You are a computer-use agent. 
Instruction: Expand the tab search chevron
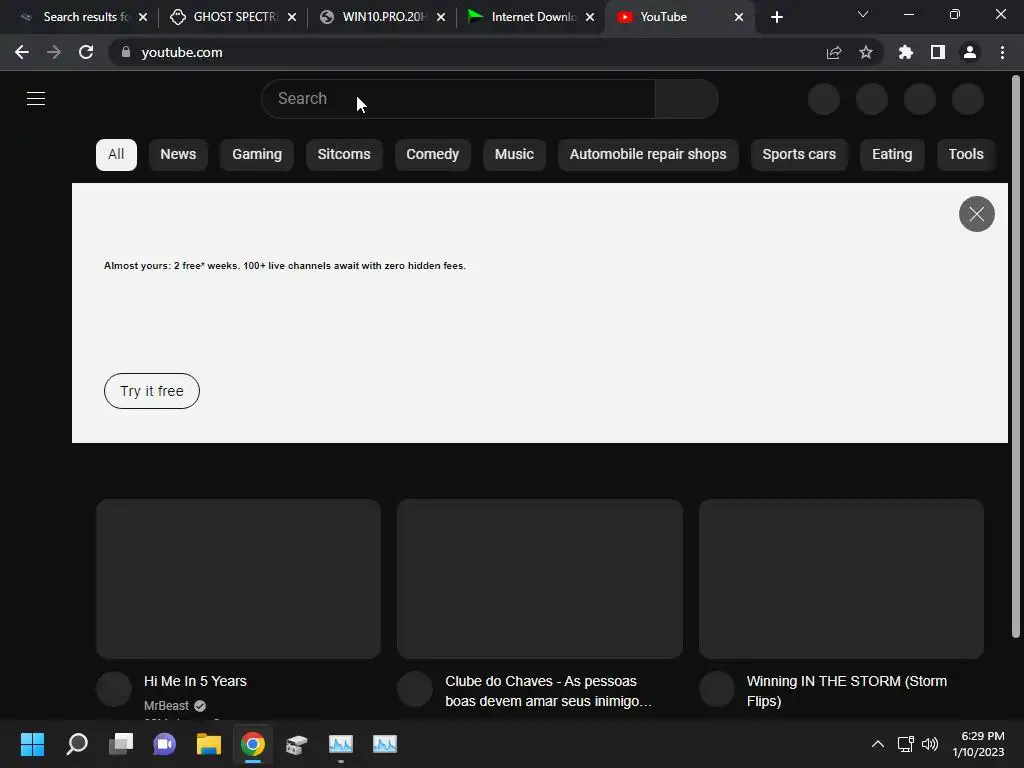click(x=863, y=14)
